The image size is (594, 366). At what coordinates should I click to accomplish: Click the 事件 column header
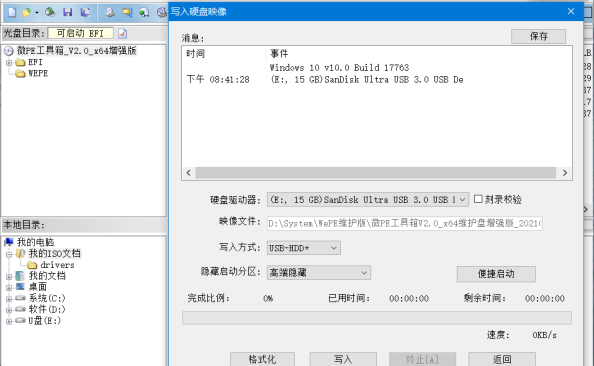(x=279, y=54)
